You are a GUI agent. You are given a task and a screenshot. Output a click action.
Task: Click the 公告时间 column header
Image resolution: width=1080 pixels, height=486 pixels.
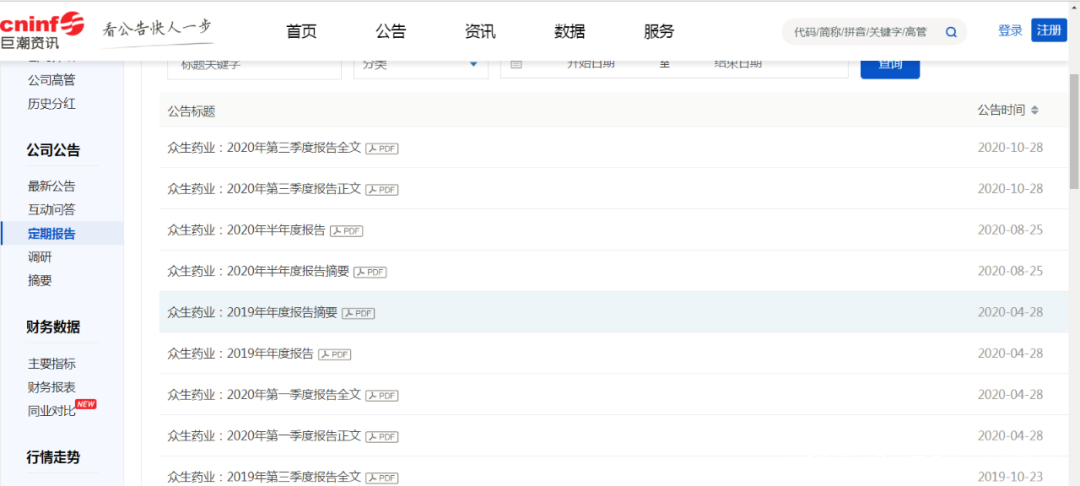tap(1001, 110)
